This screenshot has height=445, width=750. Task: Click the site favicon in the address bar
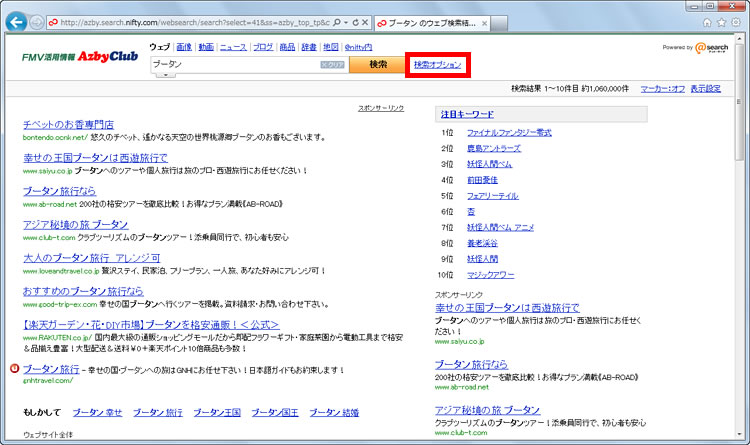point(53,22)
